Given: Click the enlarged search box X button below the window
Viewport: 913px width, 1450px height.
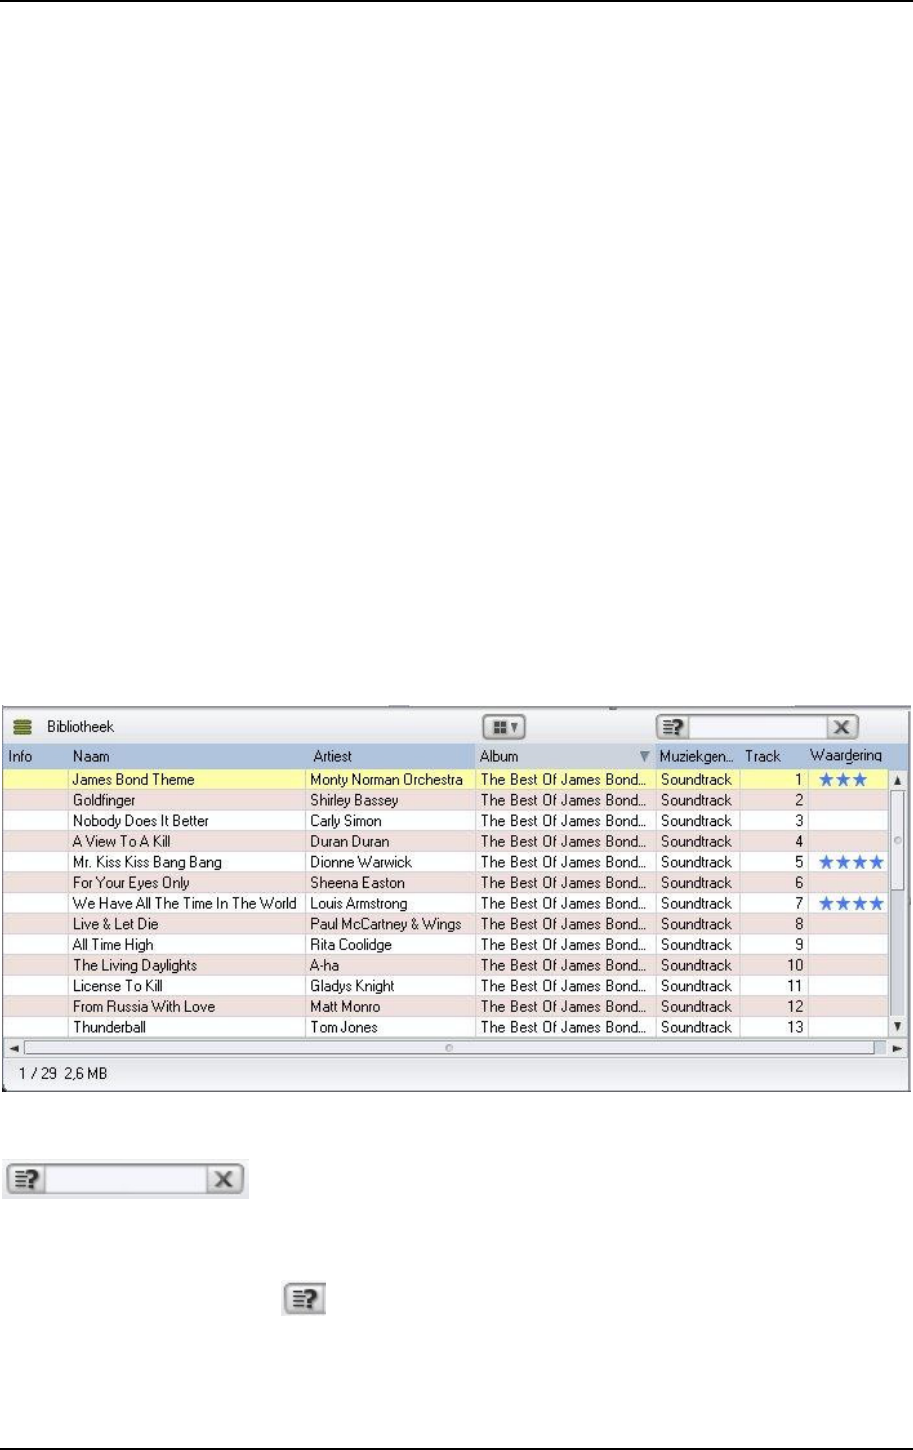Looking at the screenshot, I should 227,1179.
